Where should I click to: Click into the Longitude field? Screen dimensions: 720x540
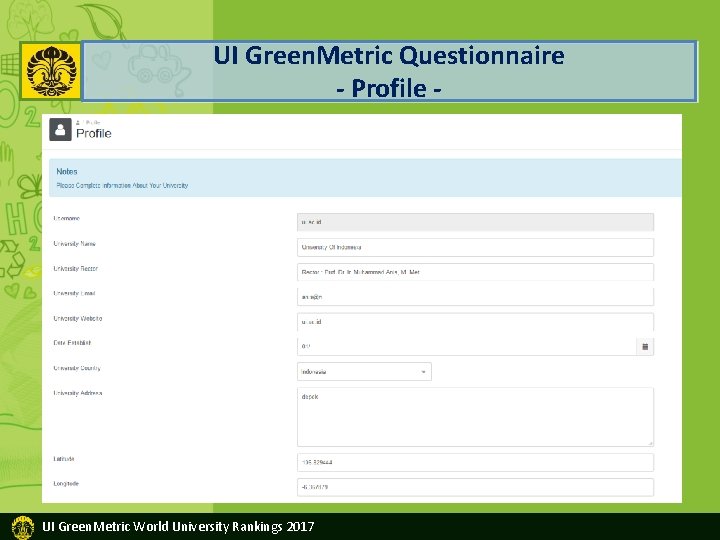[x=475, y=487]
